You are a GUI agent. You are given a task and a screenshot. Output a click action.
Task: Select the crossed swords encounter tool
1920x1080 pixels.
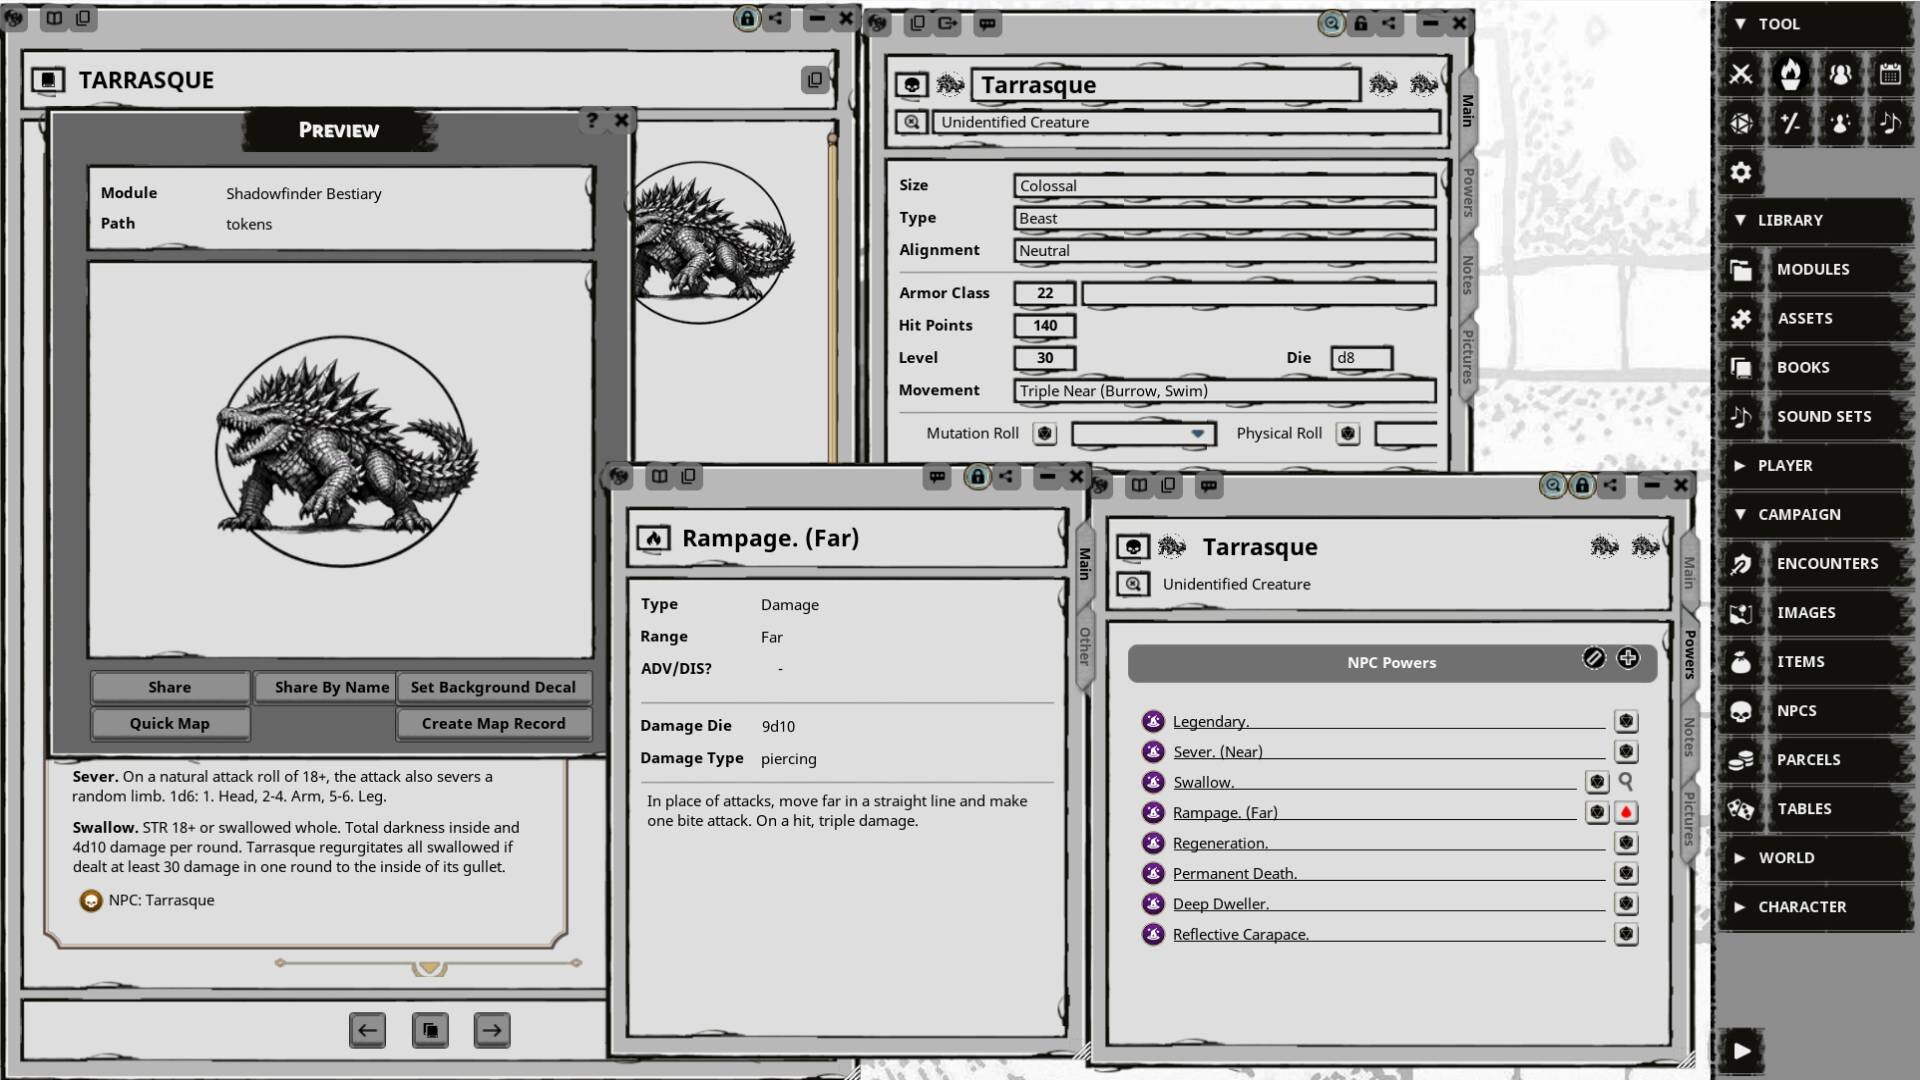coord(1742,75)
